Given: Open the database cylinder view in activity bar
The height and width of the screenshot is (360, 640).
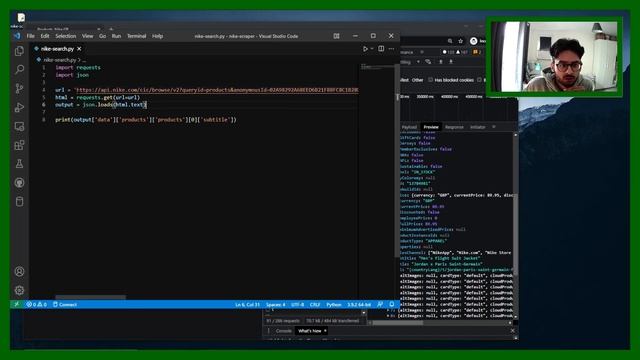Looking at the screenshot, I should point(19,201).
